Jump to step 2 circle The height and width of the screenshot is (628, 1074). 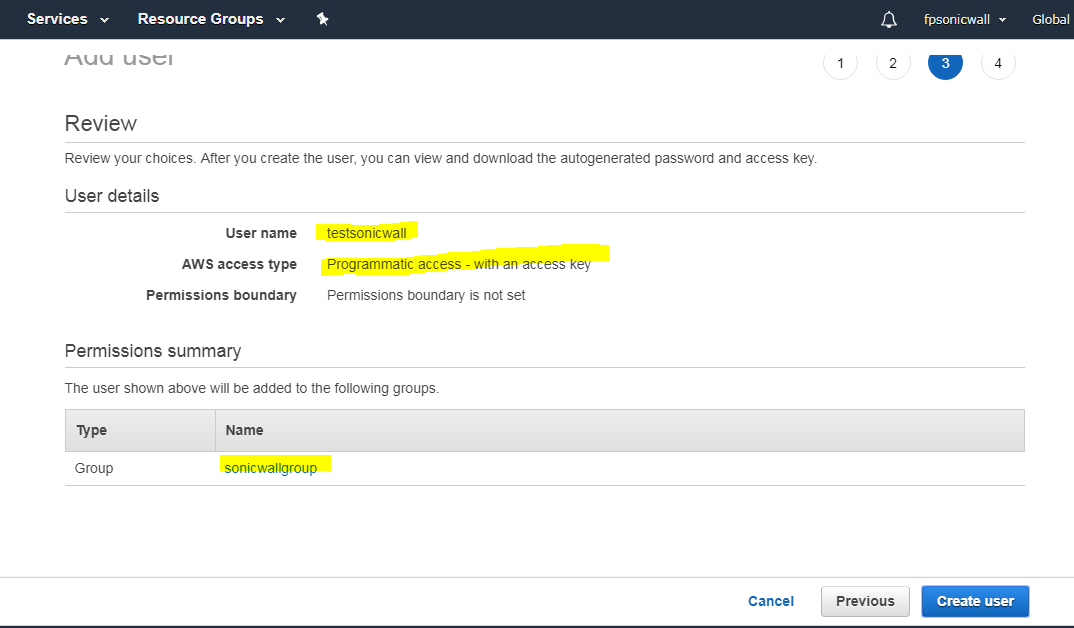coord(892,64)
